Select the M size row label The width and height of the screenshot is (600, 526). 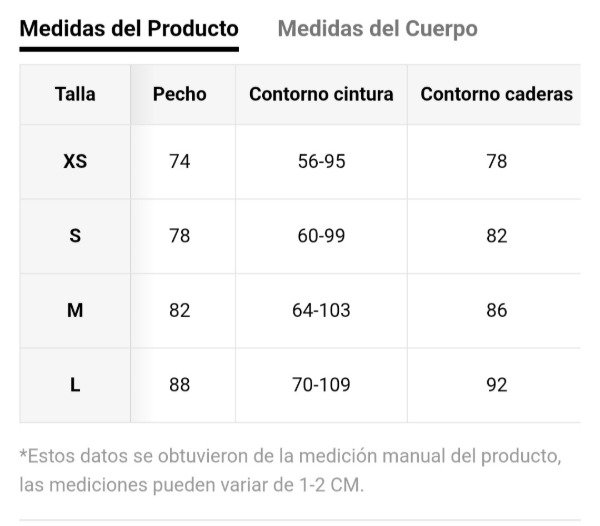tap(75, 310)
